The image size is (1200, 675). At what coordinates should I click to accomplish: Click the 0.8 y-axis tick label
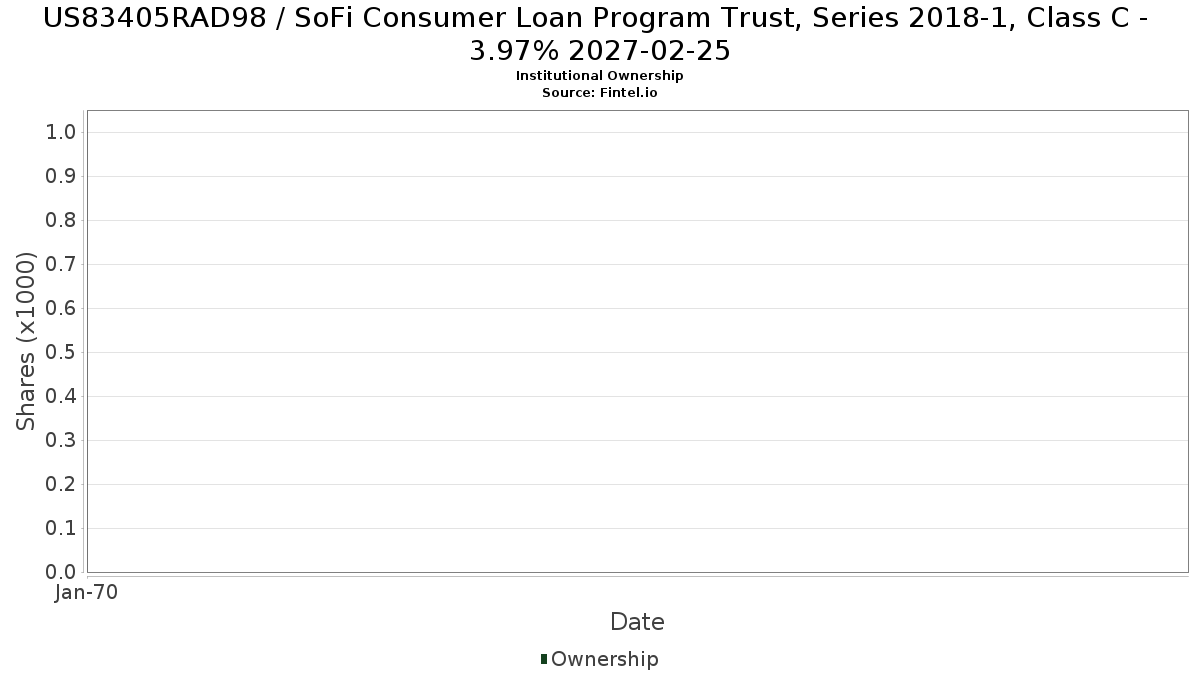pyautogui.click(x=61, y=221)
